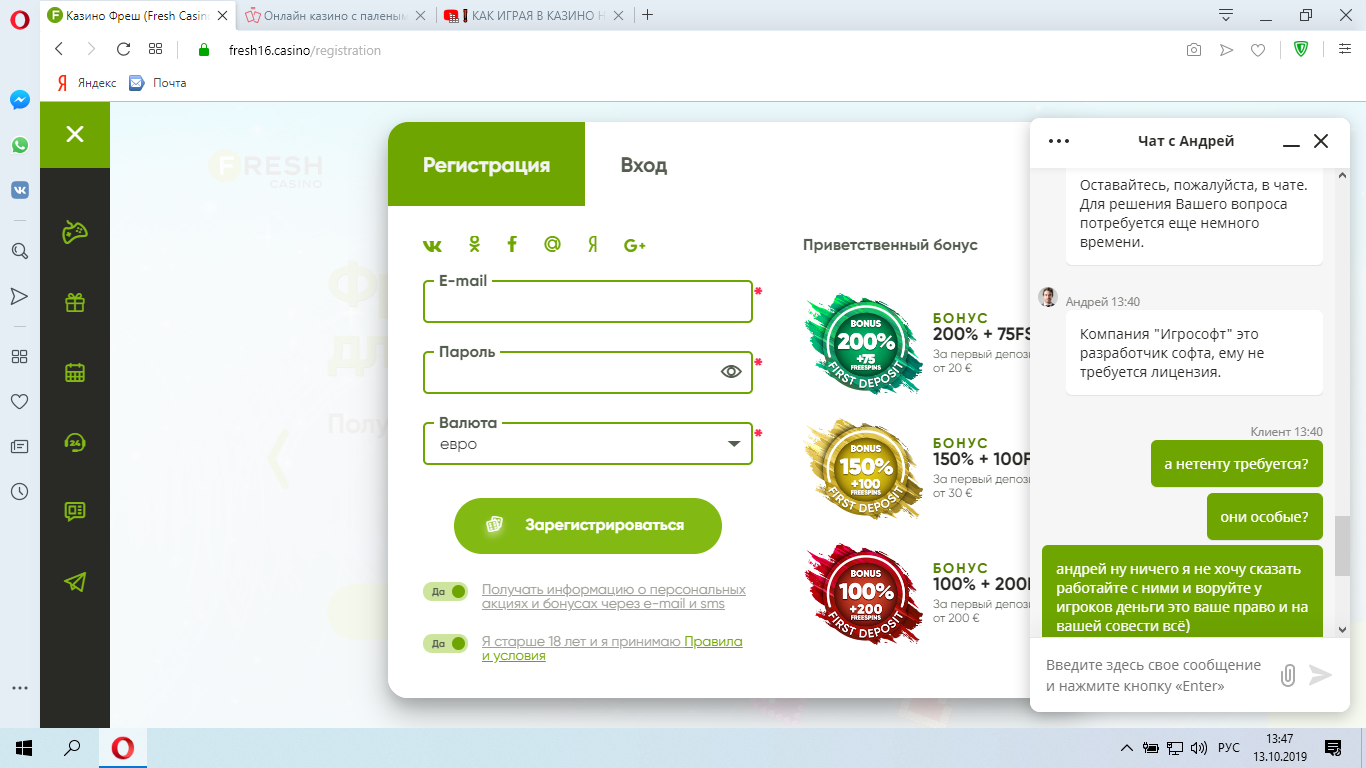Choose the Google+ login icon
The image size is (1366, 768).
(634, 245)
